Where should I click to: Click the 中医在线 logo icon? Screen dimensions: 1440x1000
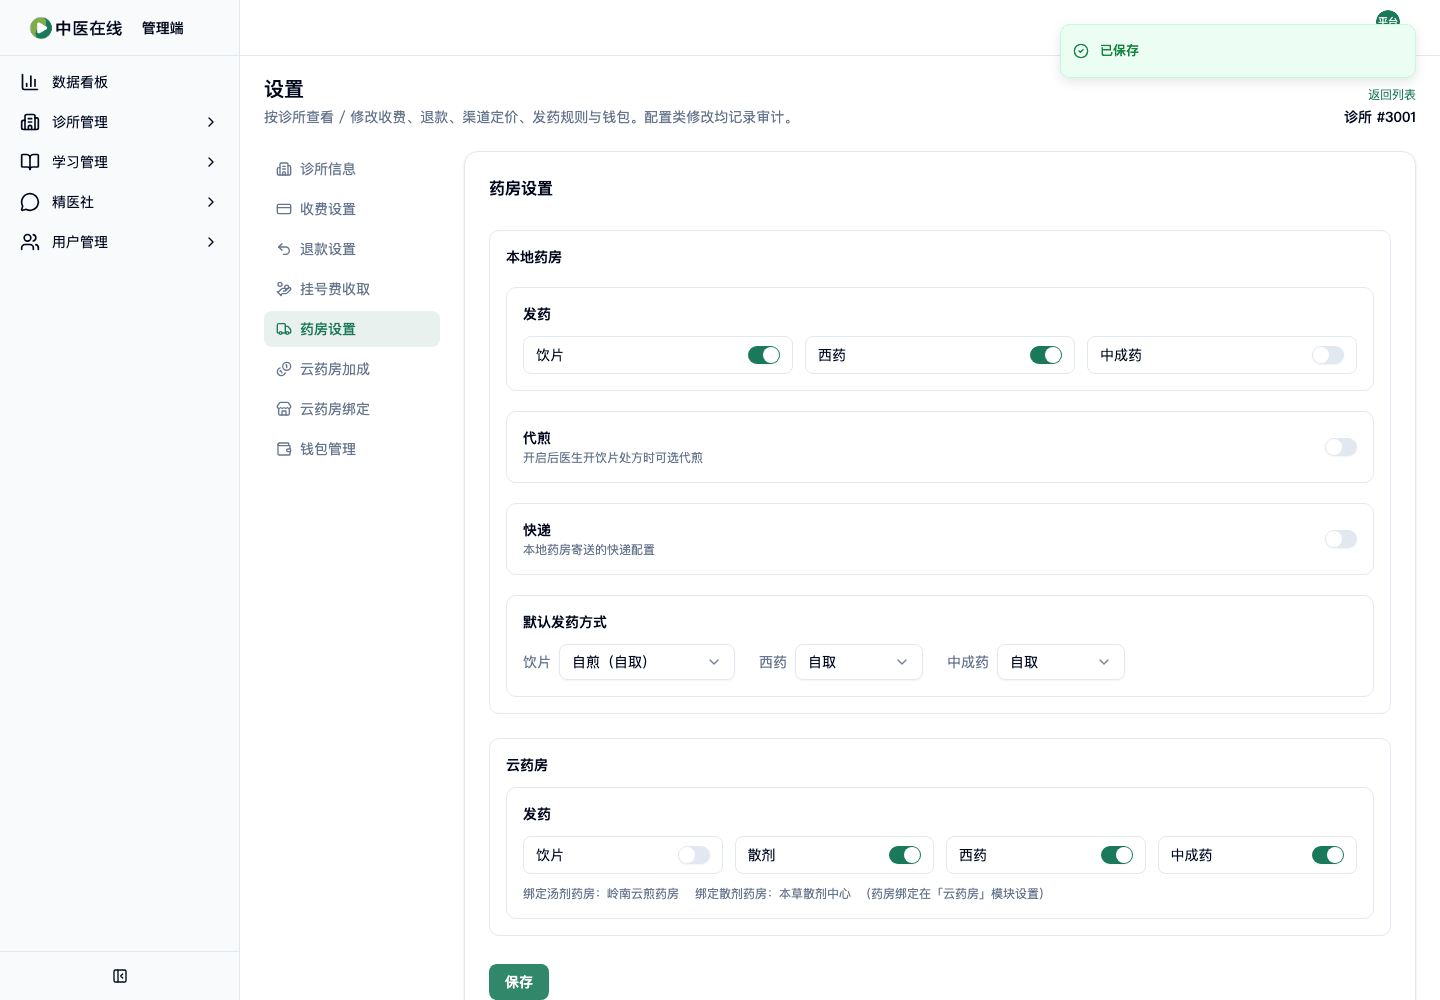[41, 28]
